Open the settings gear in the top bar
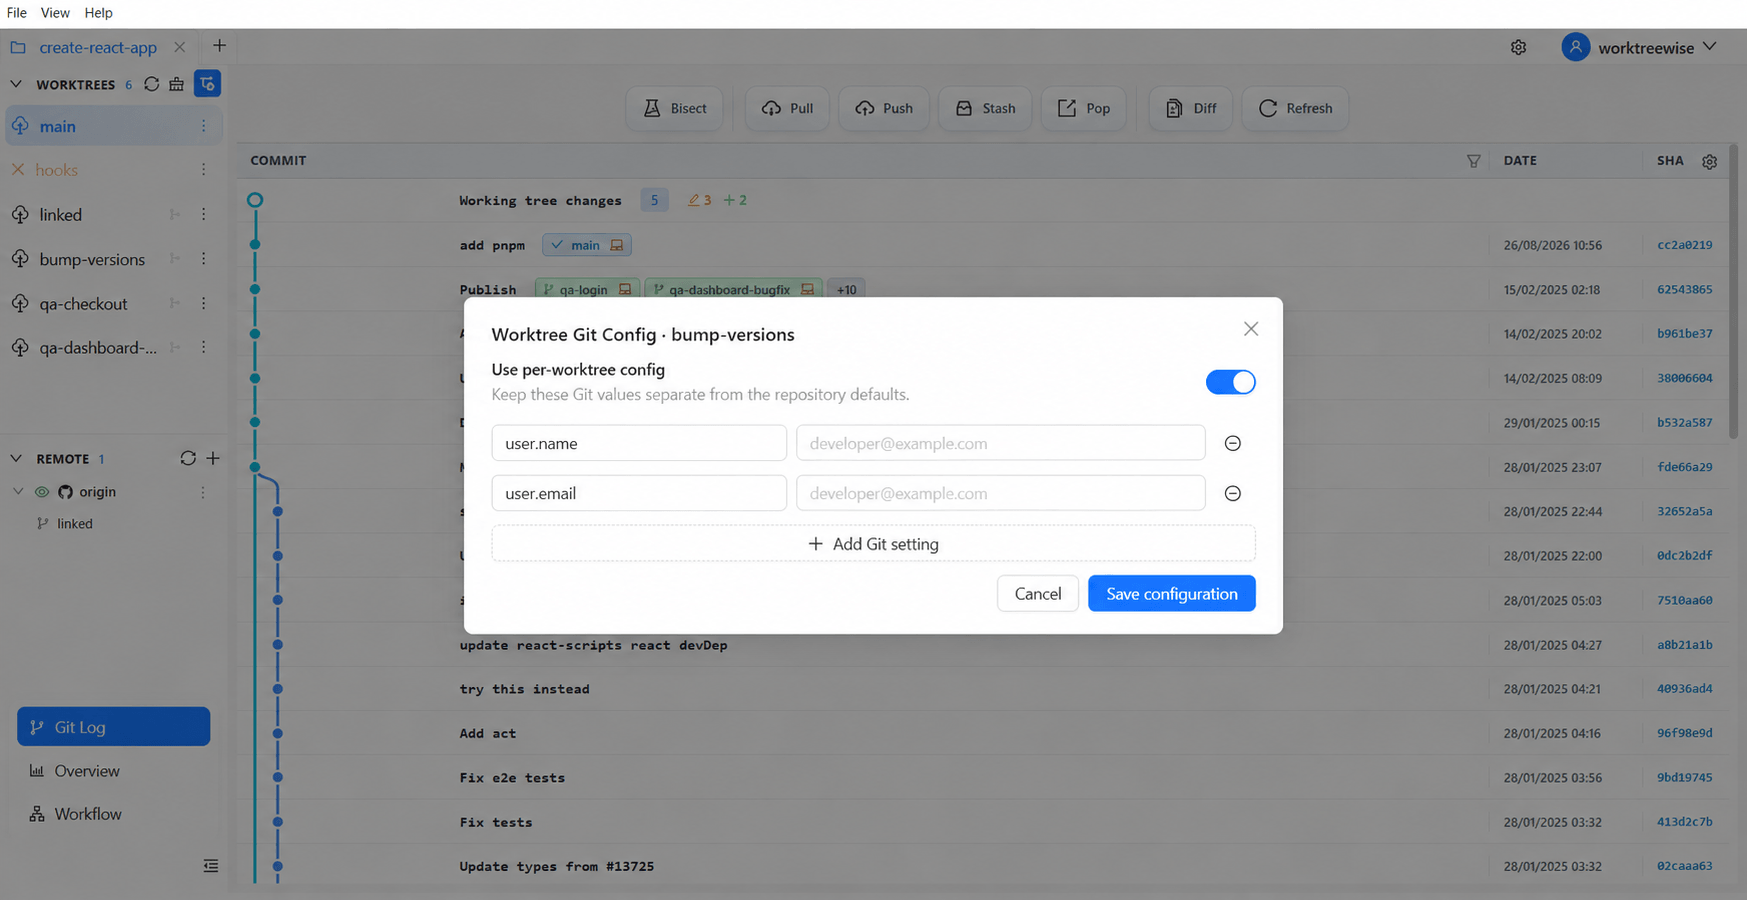The height and width of the screenshot is (900, 1747). click(1518, 47)
